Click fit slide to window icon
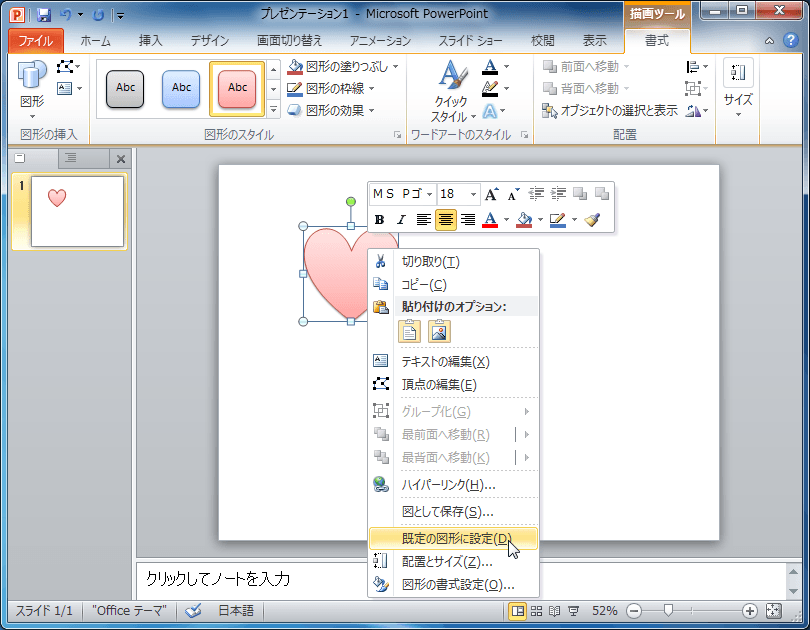The image size is (810, 630). tap(773, 611)
